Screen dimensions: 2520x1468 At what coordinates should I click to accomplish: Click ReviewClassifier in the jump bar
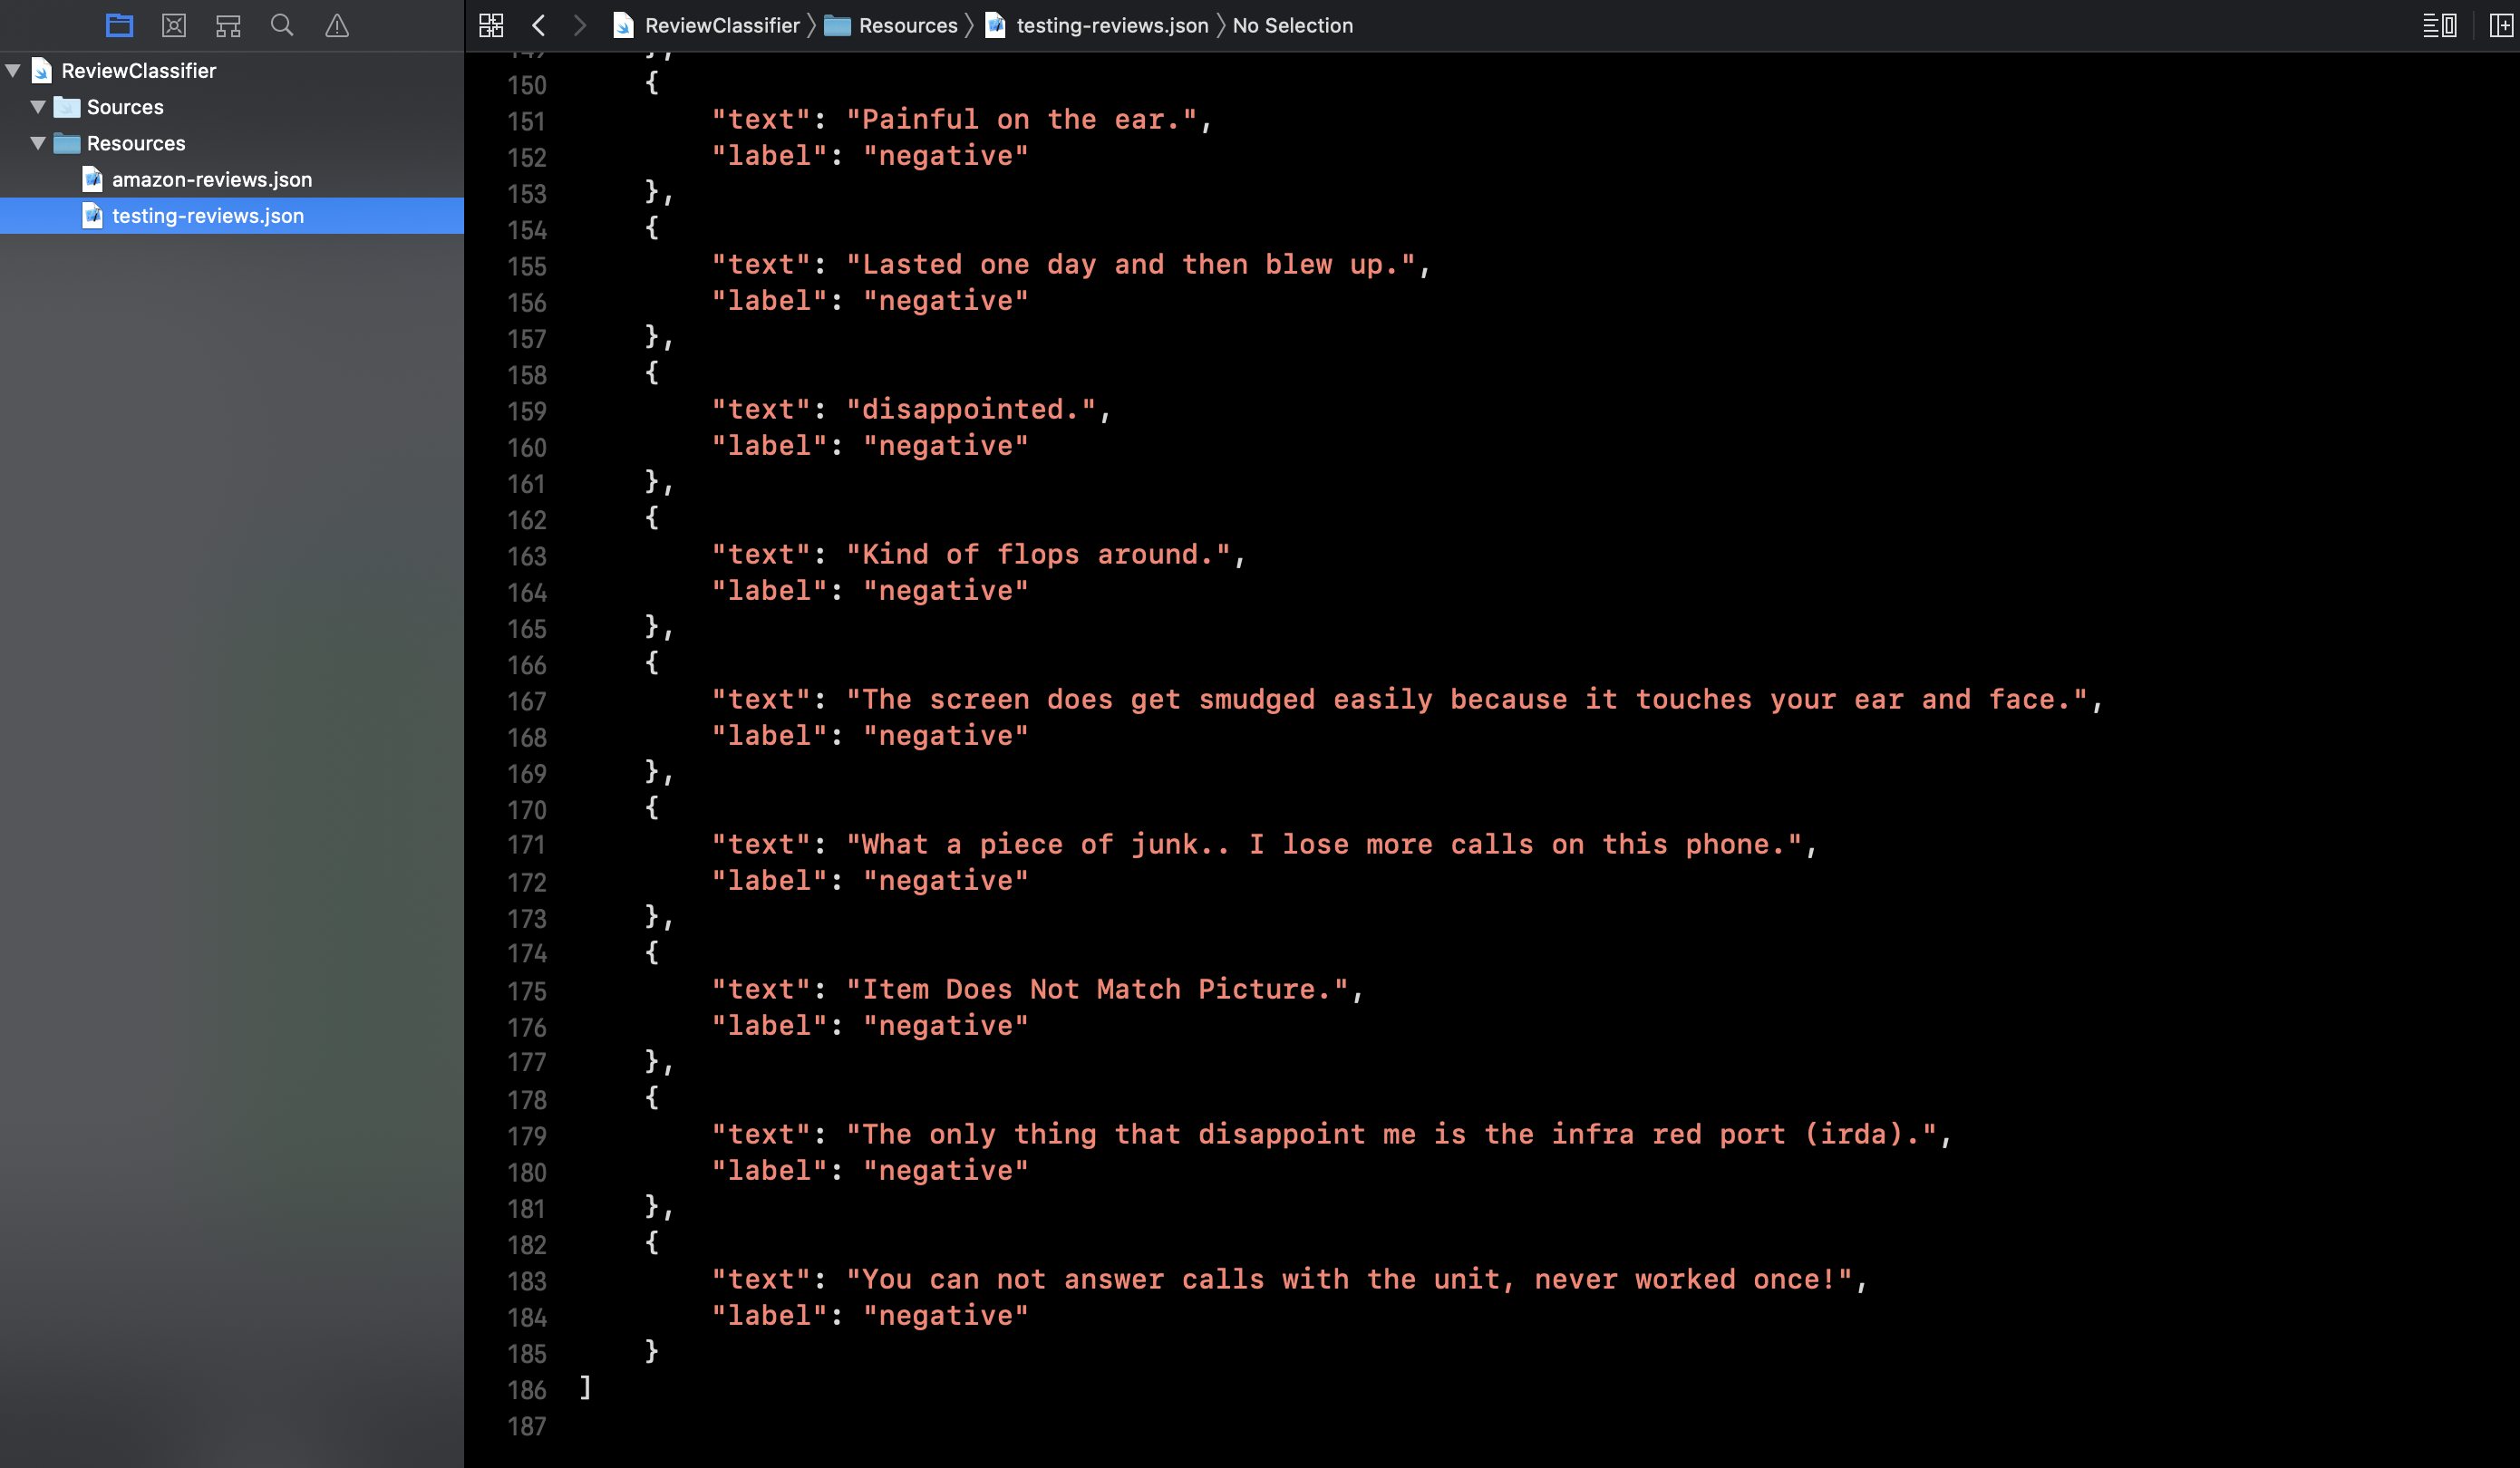tap(721, 25)
